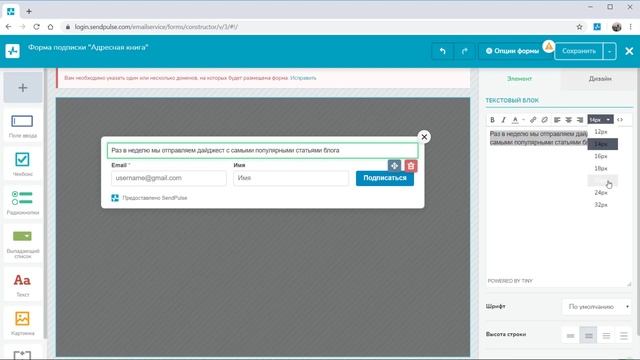Click the Сохранить save button

point(579,51)
